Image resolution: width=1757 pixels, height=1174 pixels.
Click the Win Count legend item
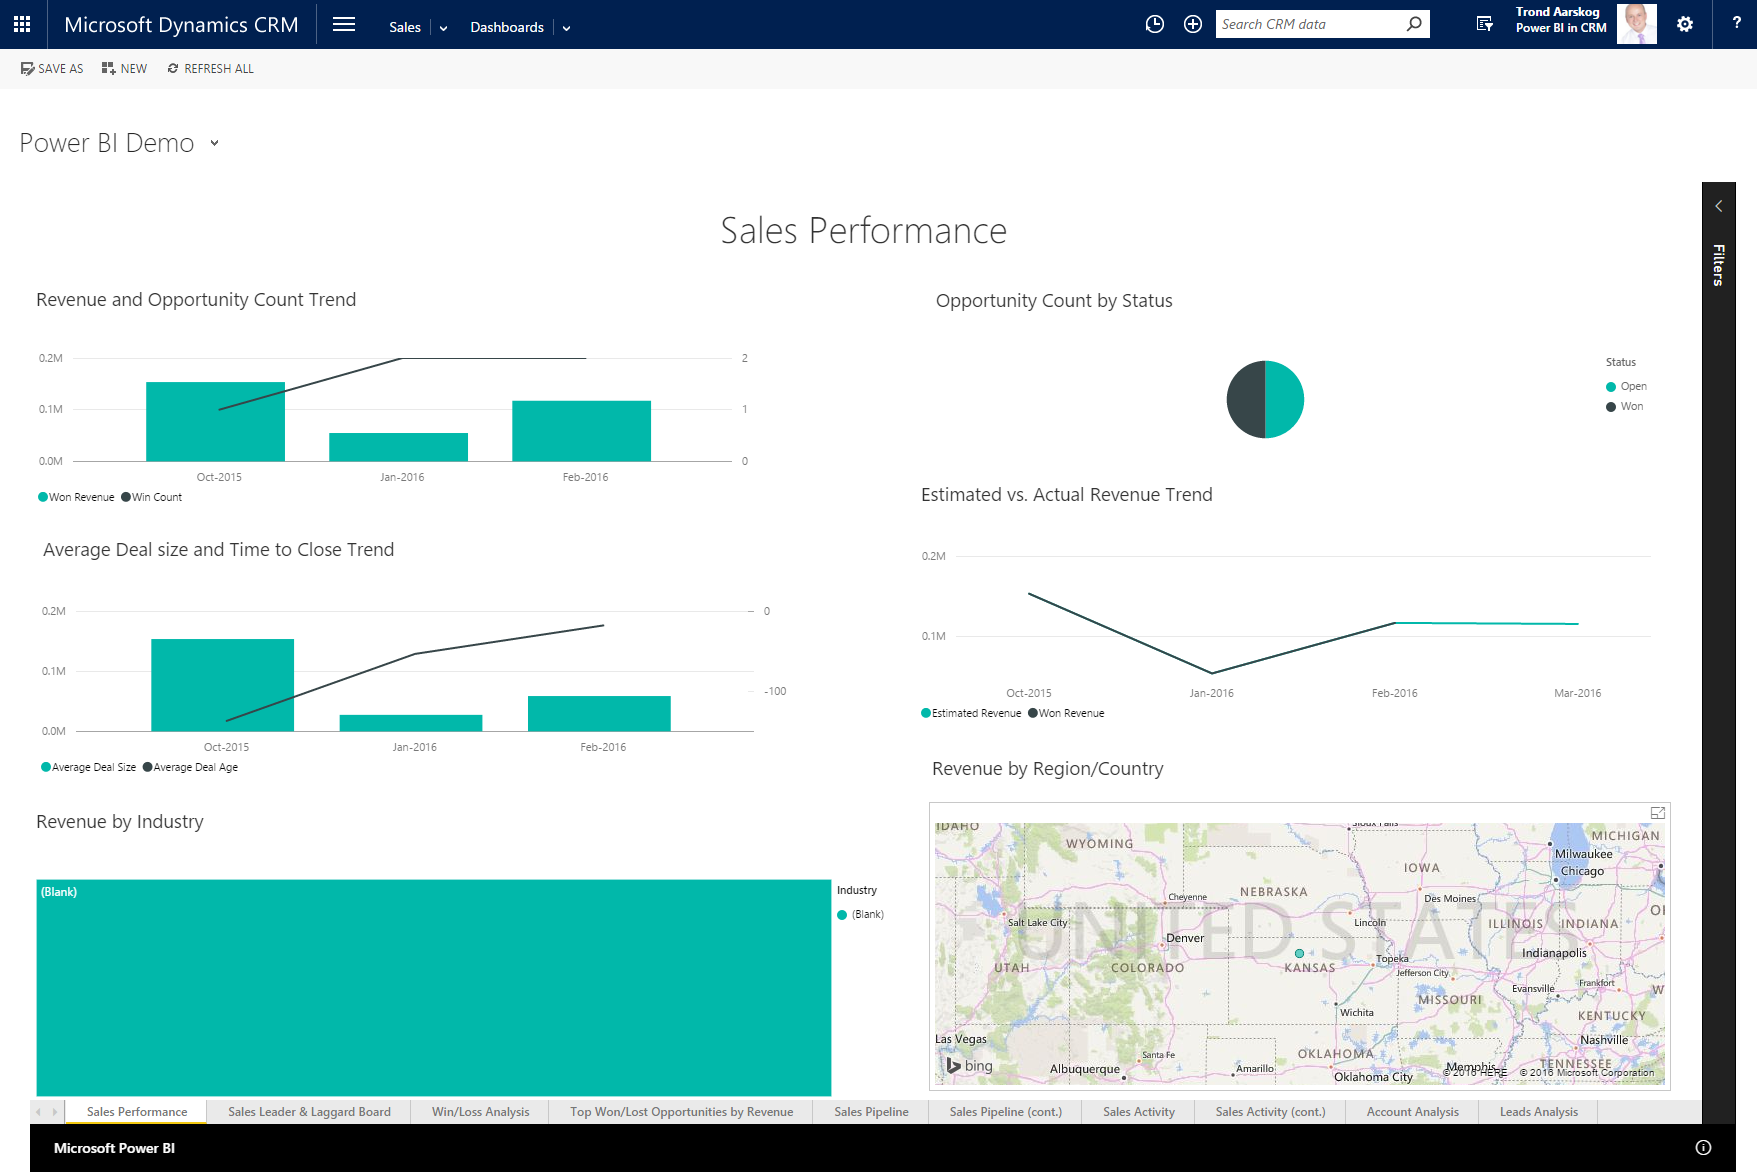click(x=152, y=497)
